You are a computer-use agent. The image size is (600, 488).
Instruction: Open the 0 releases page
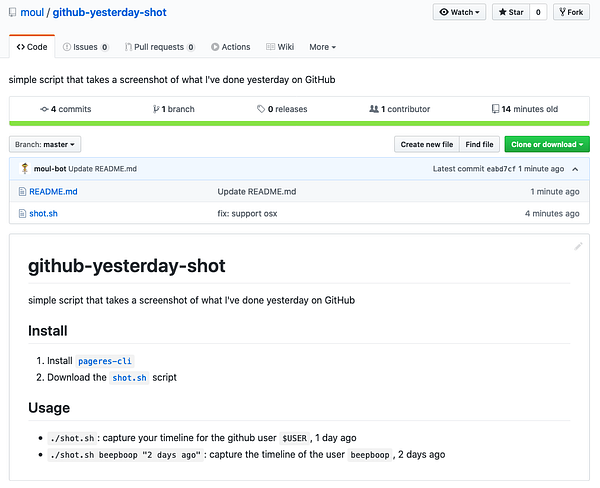(282, 109)
